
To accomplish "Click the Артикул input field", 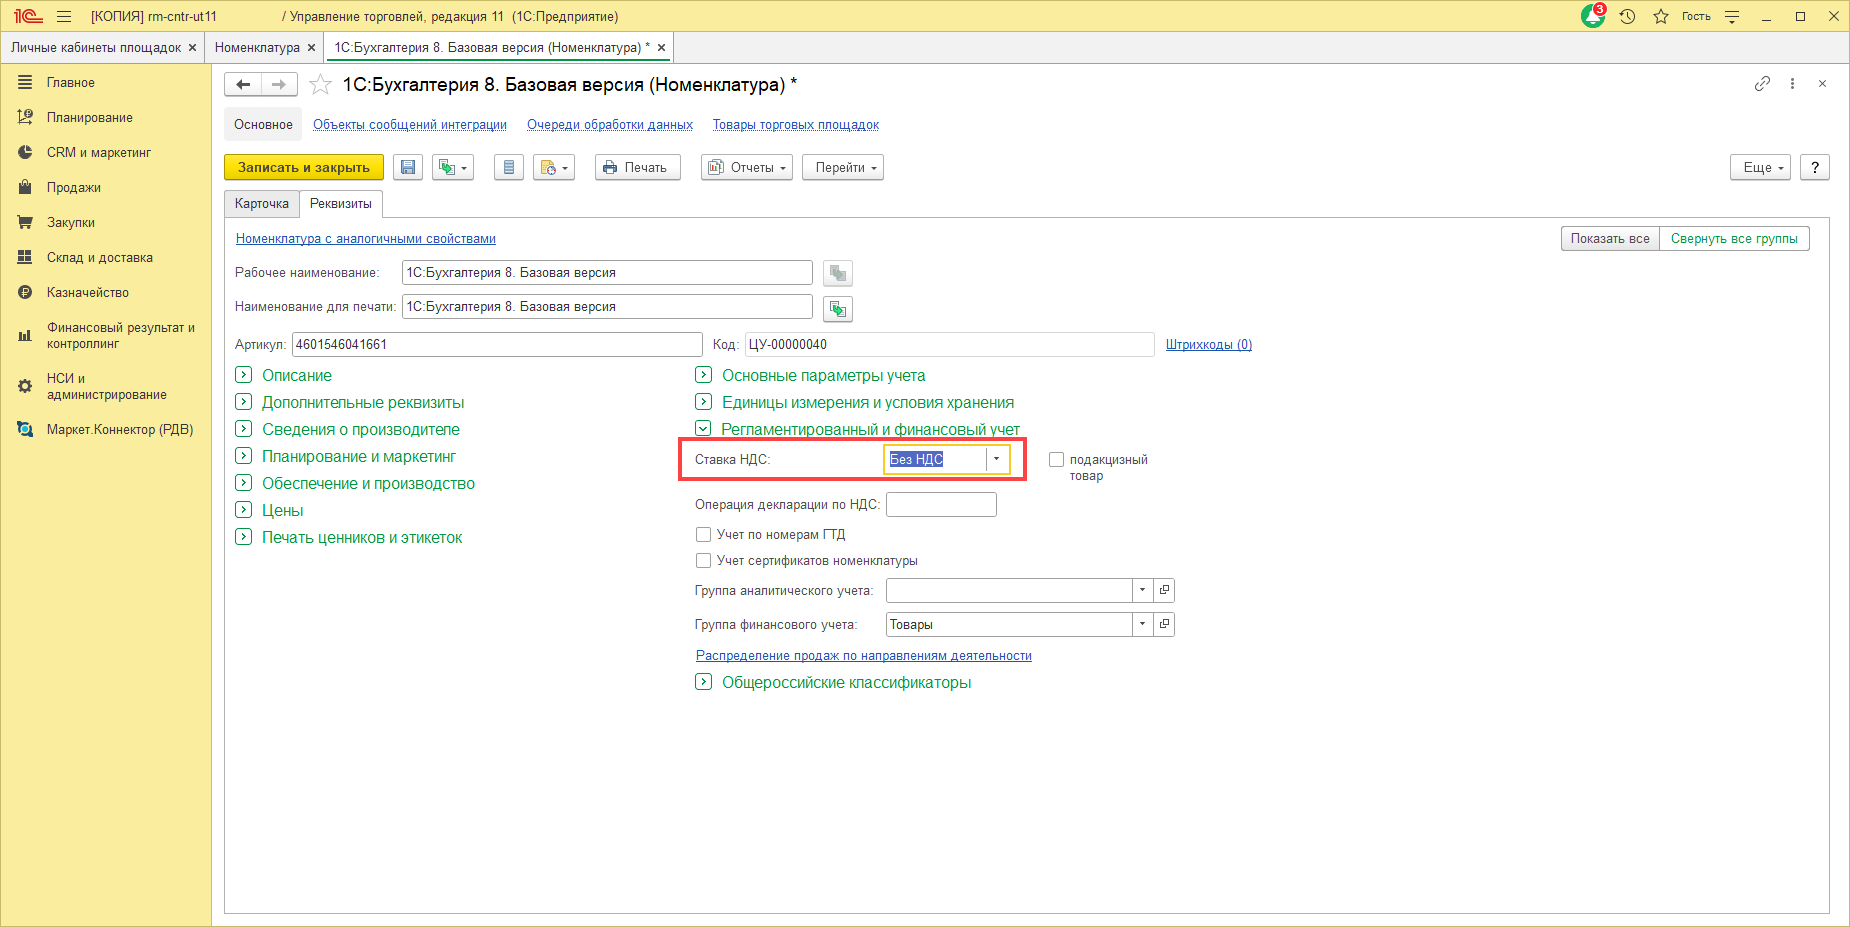I will coord(497,345).
